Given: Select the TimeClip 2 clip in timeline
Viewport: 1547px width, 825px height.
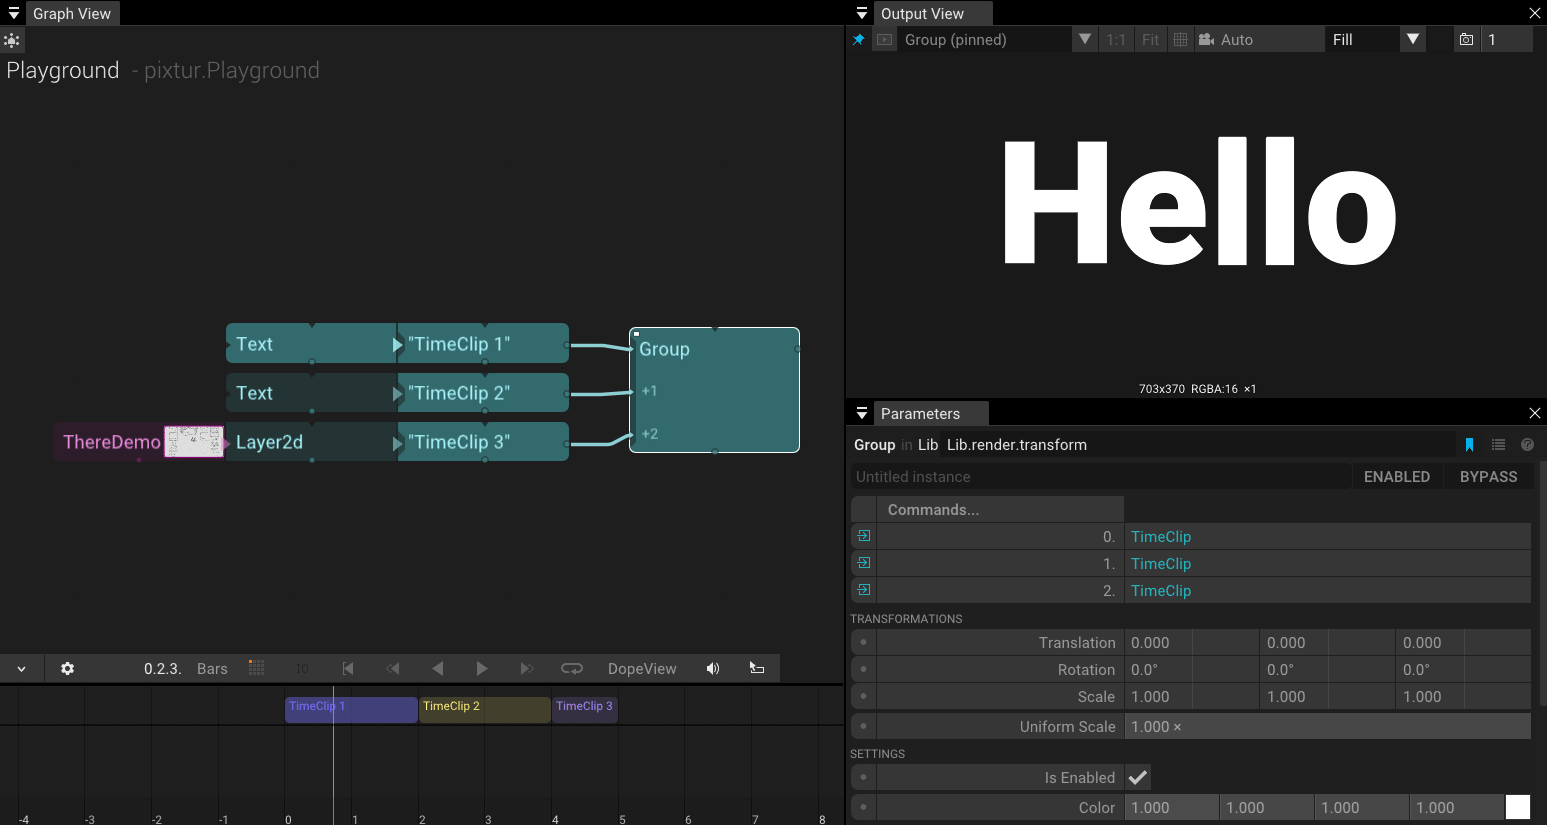Looking at the screenshot, I should coord(484,709).
